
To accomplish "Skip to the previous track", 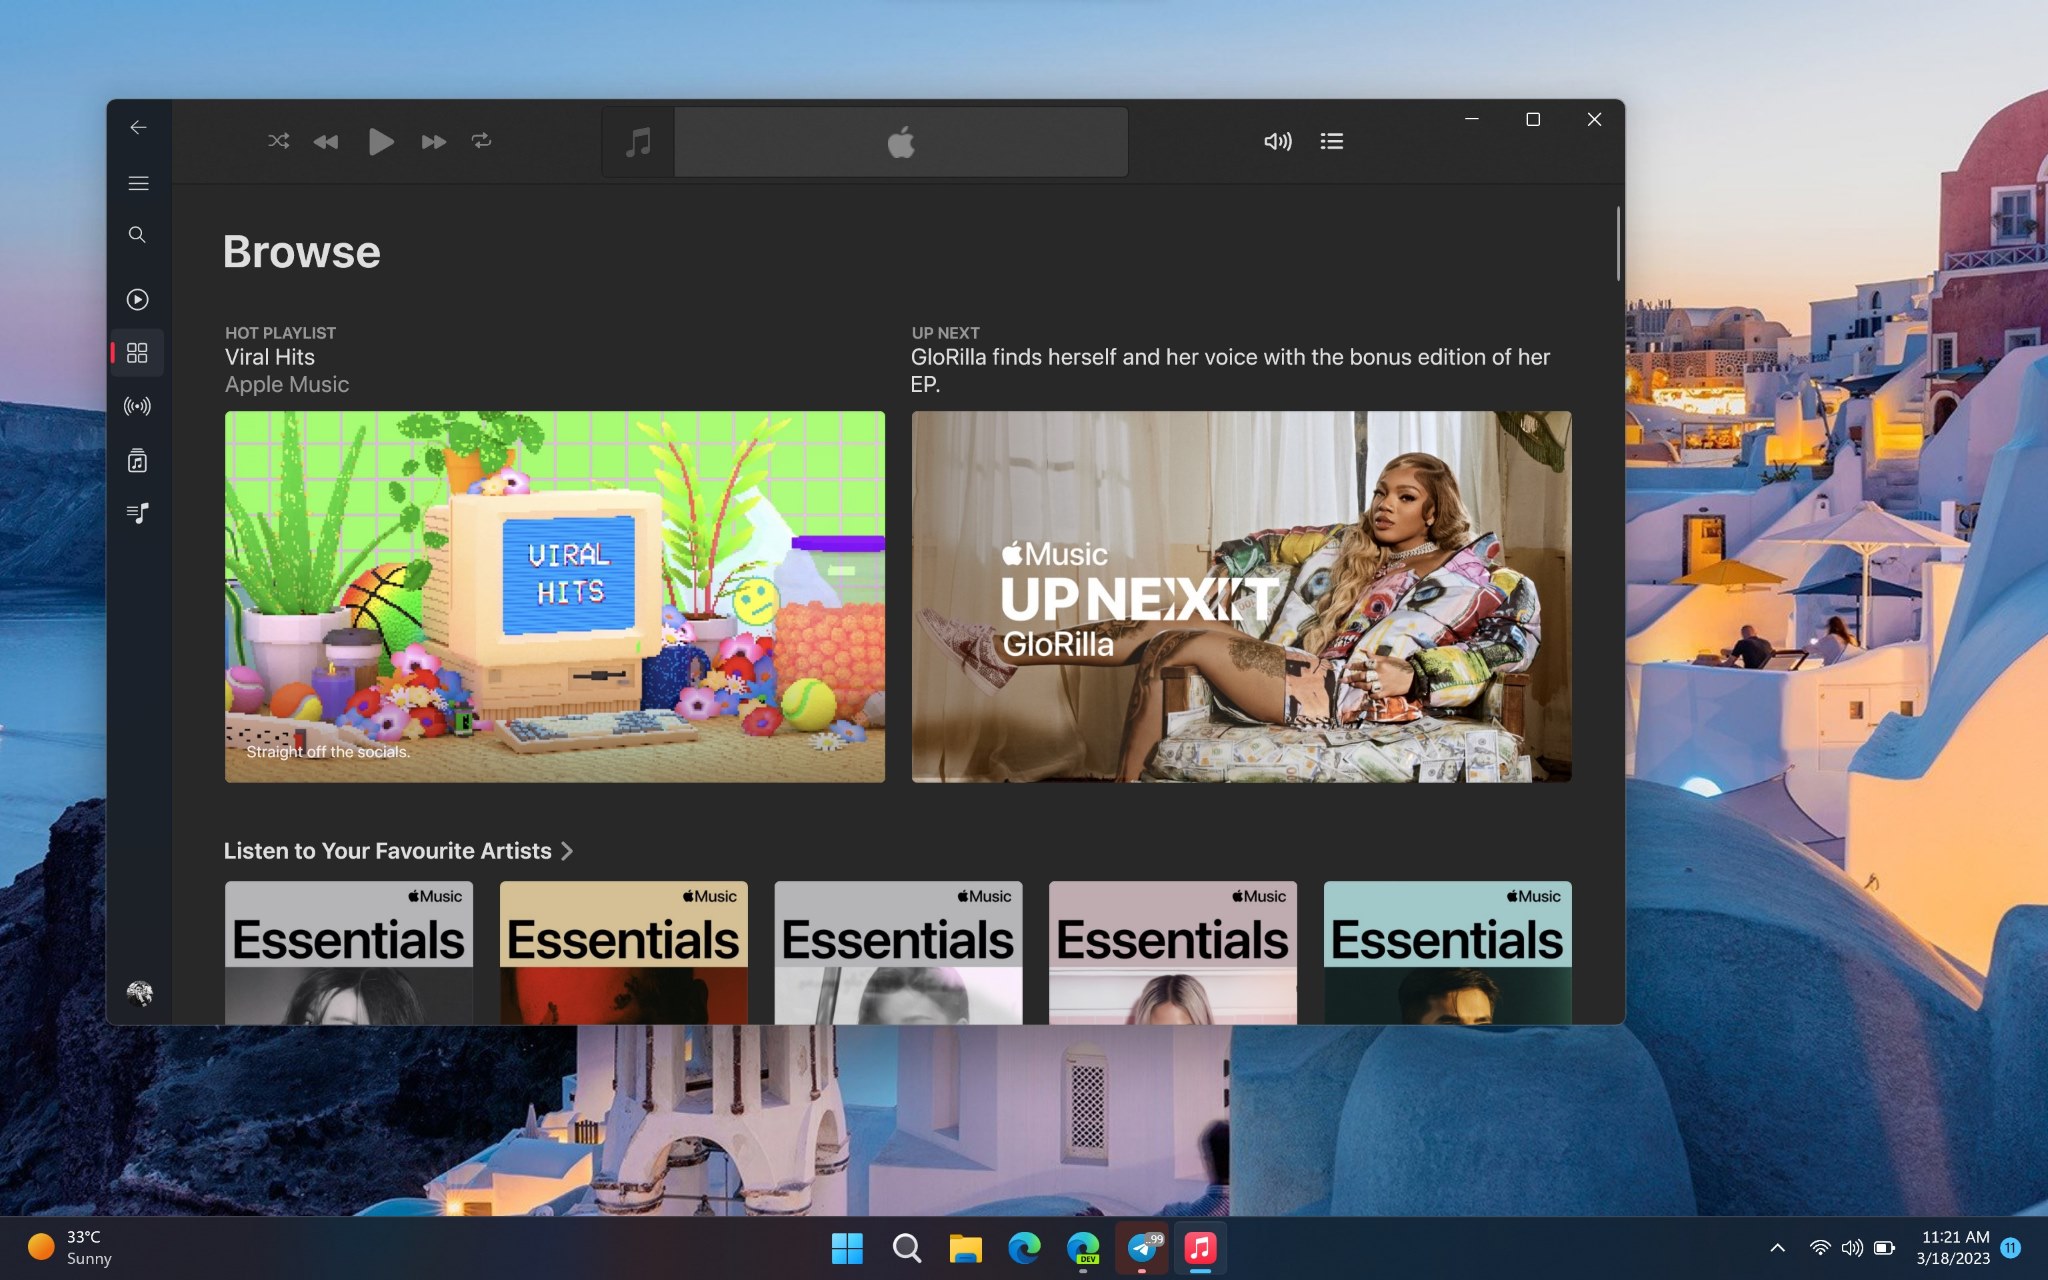I will click(x=326, y=142).
